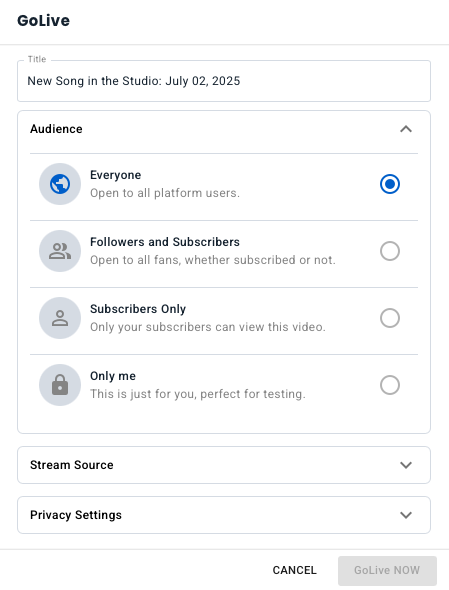Open the Stream Source panel label
The image size is (449, 590).
point(72,465)
